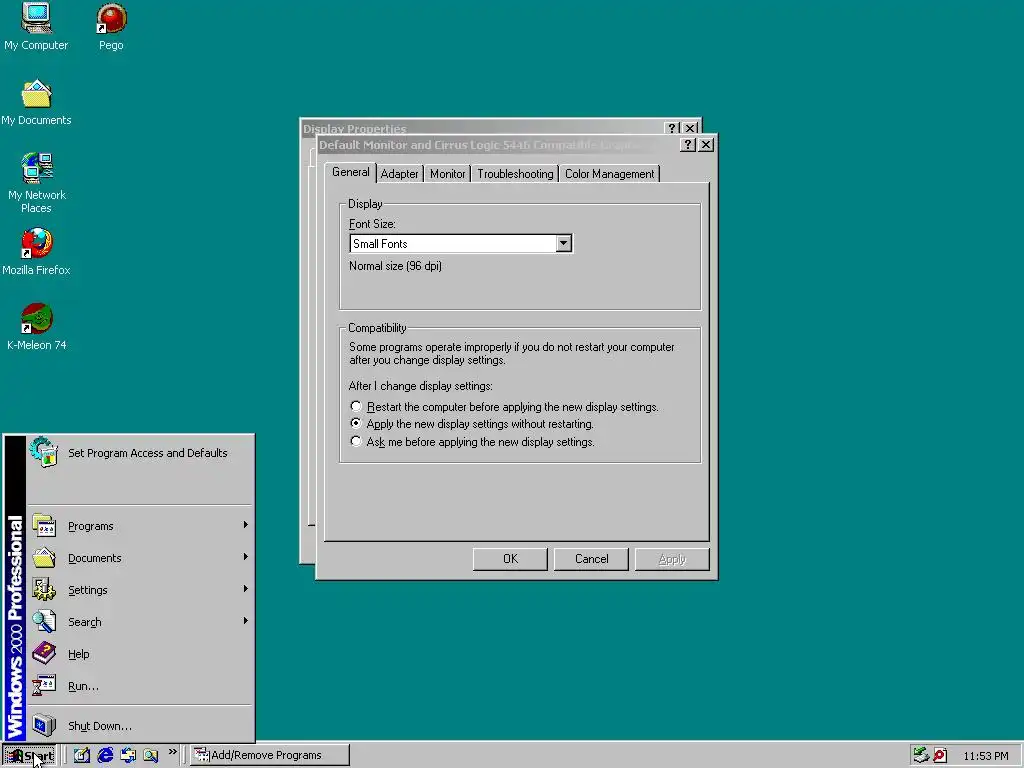Choose Run... label in the Start menu
Image resolution: width=1024 pixels, height=768 pixels.
84,686
